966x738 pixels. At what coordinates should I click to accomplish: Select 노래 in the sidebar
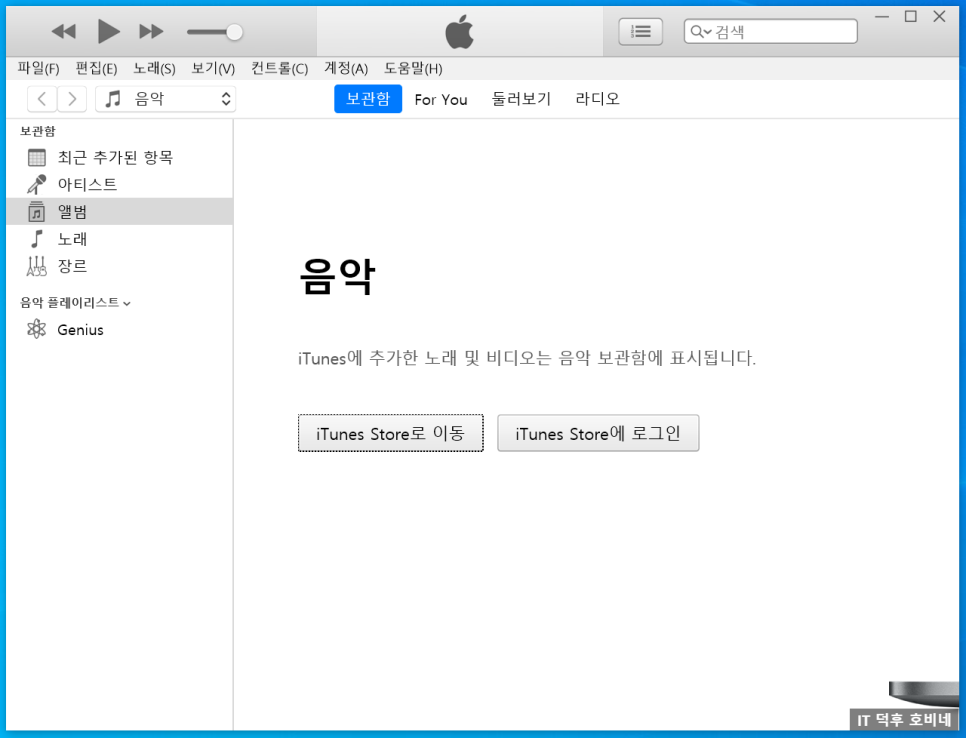120,238
